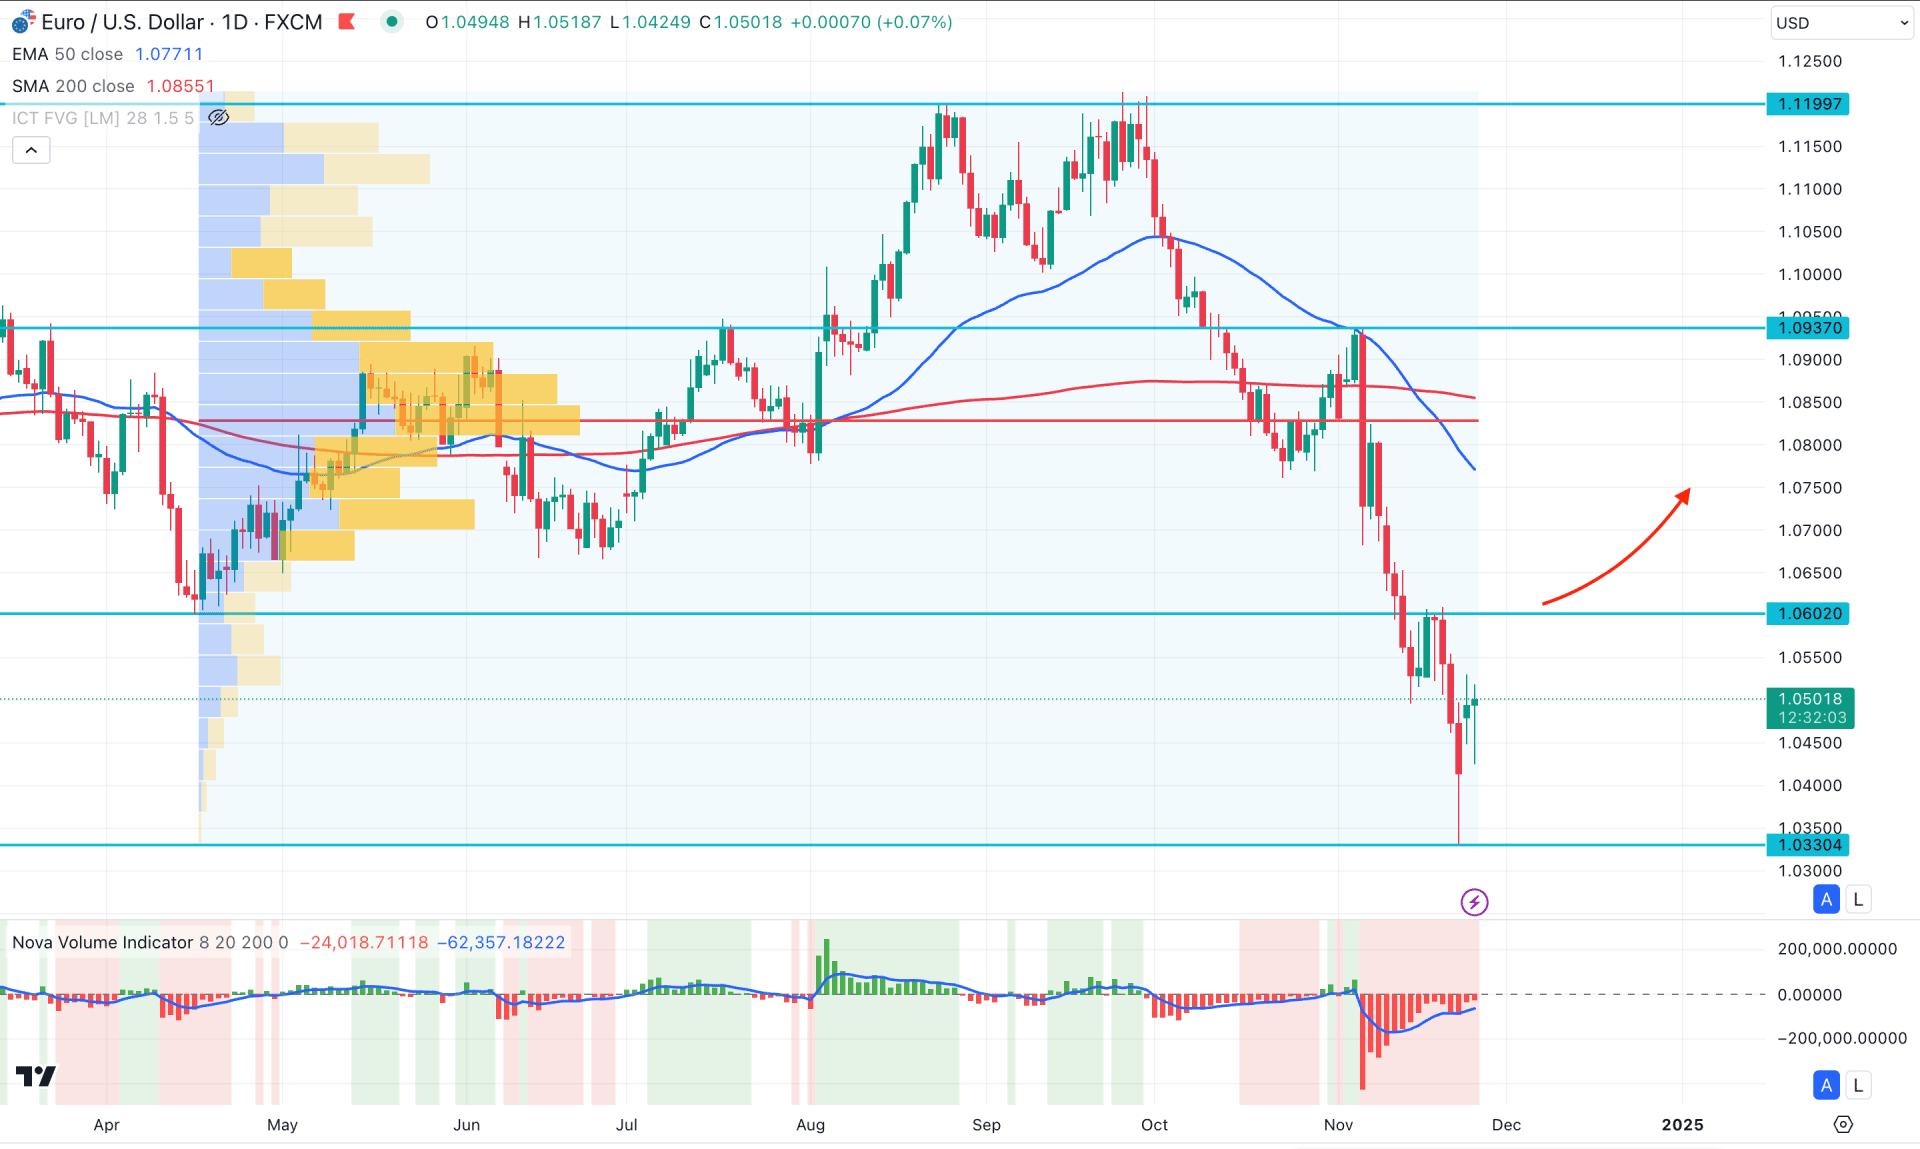Click the 1.03304 horizontal line price label
The image size is (1920, 1149).
click(x=1808, y=845)
